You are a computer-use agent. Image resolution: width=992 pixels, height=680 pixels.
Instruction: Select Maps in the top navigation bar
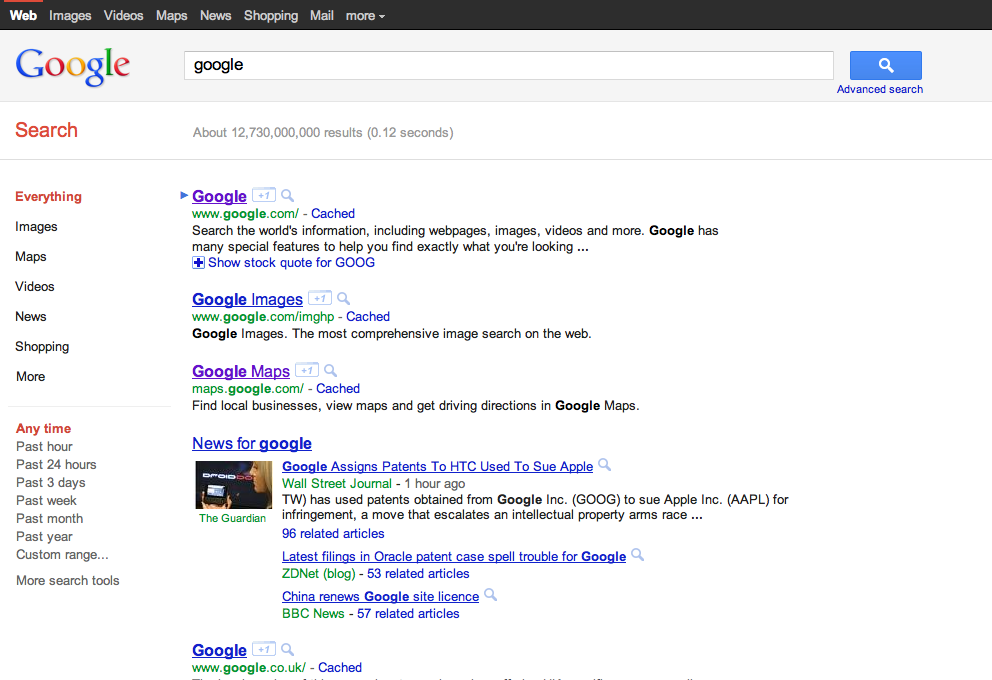pos(171,15)
